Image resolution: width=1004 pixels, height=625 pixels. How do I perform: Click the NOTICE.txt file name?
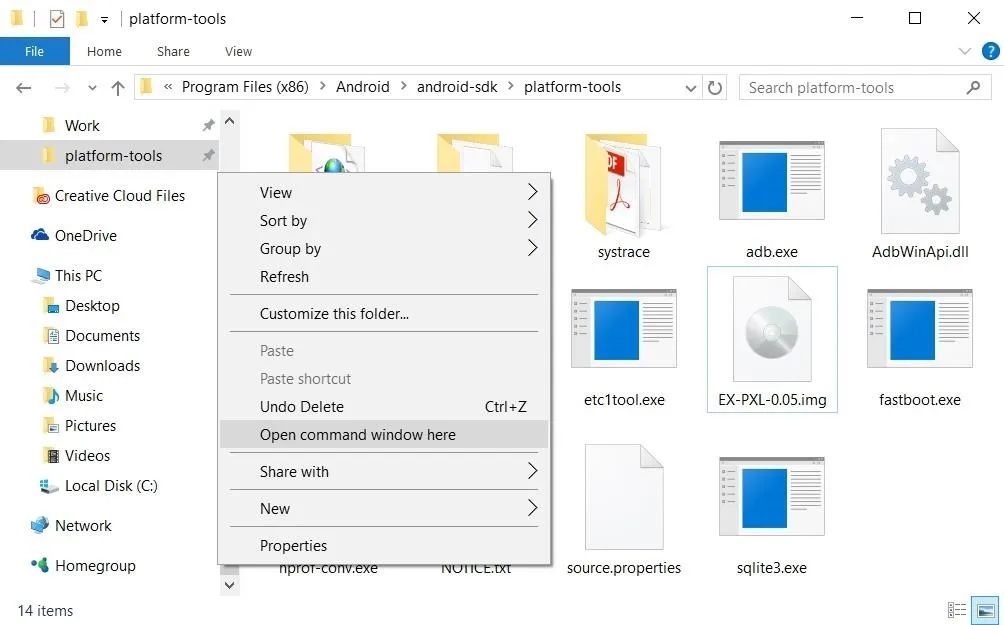(476, 568)
